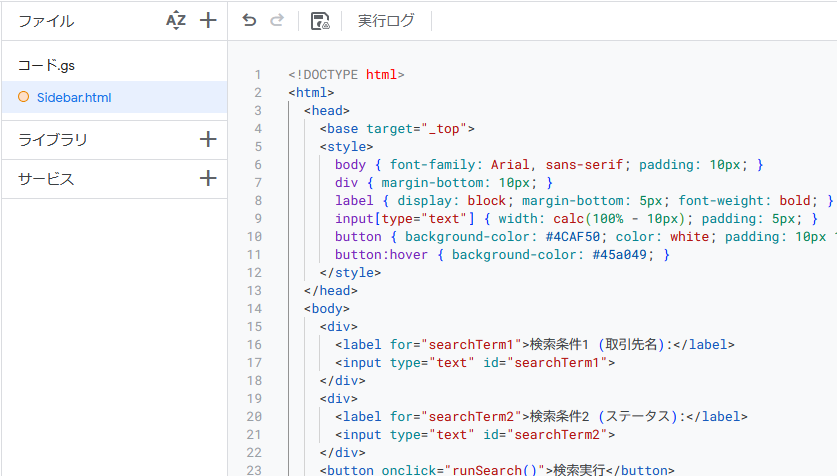
Task: Place cursor on the <!DOCTYPE html> line
Action: [x=346, y=75]
